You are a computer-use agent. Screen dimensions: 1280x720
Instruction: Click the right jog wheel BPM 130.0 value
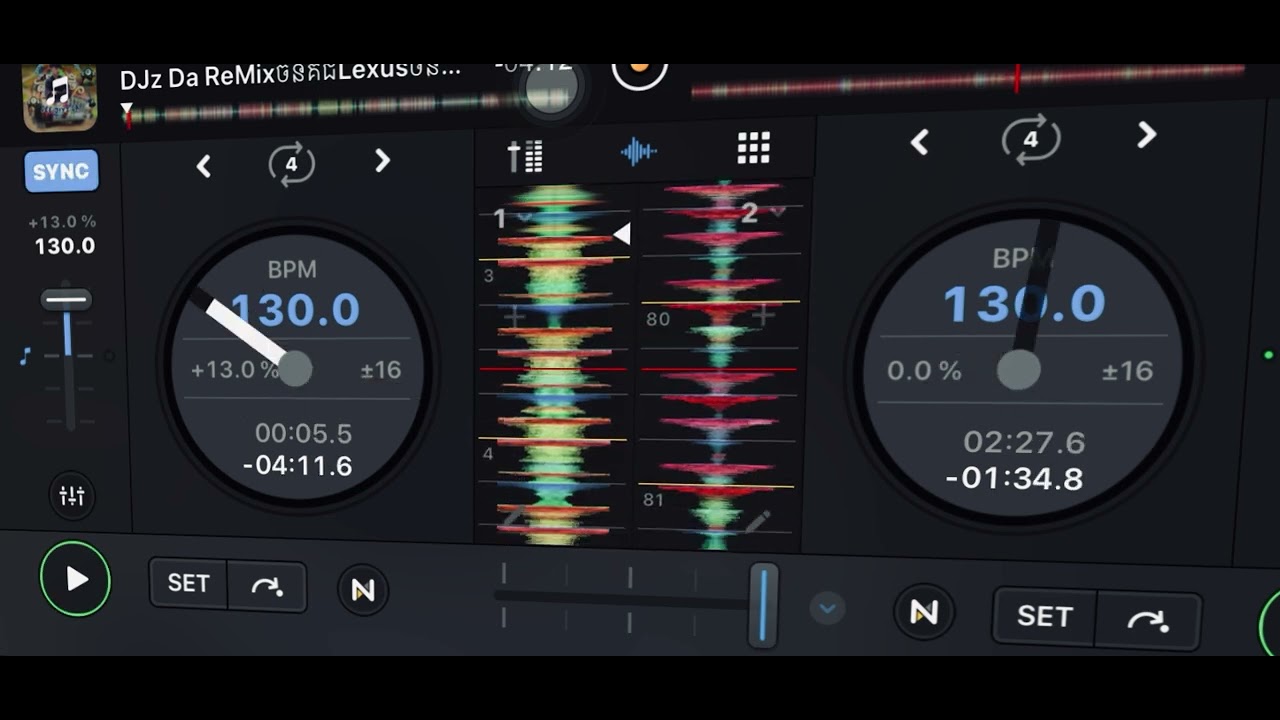coord(1024,303)
